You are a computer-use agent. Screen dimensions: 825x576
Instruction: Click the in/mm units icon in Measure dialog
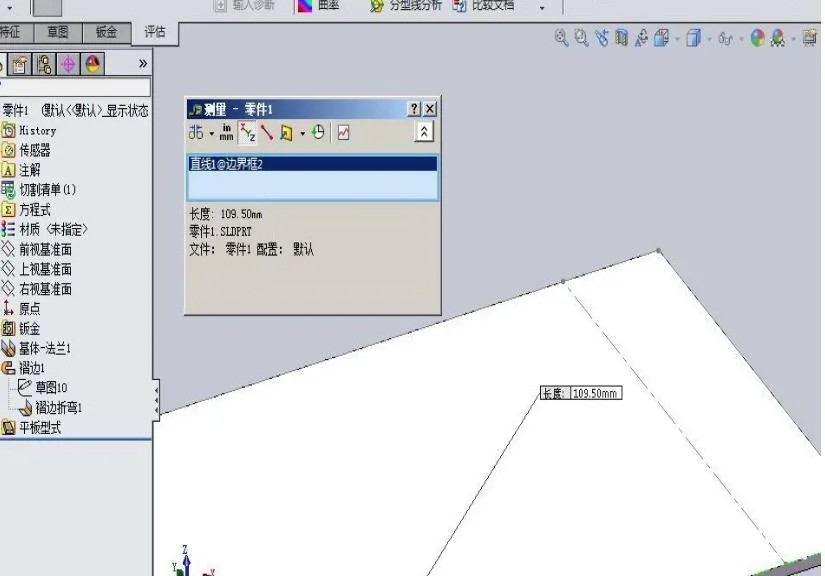[x=226, y=133]
